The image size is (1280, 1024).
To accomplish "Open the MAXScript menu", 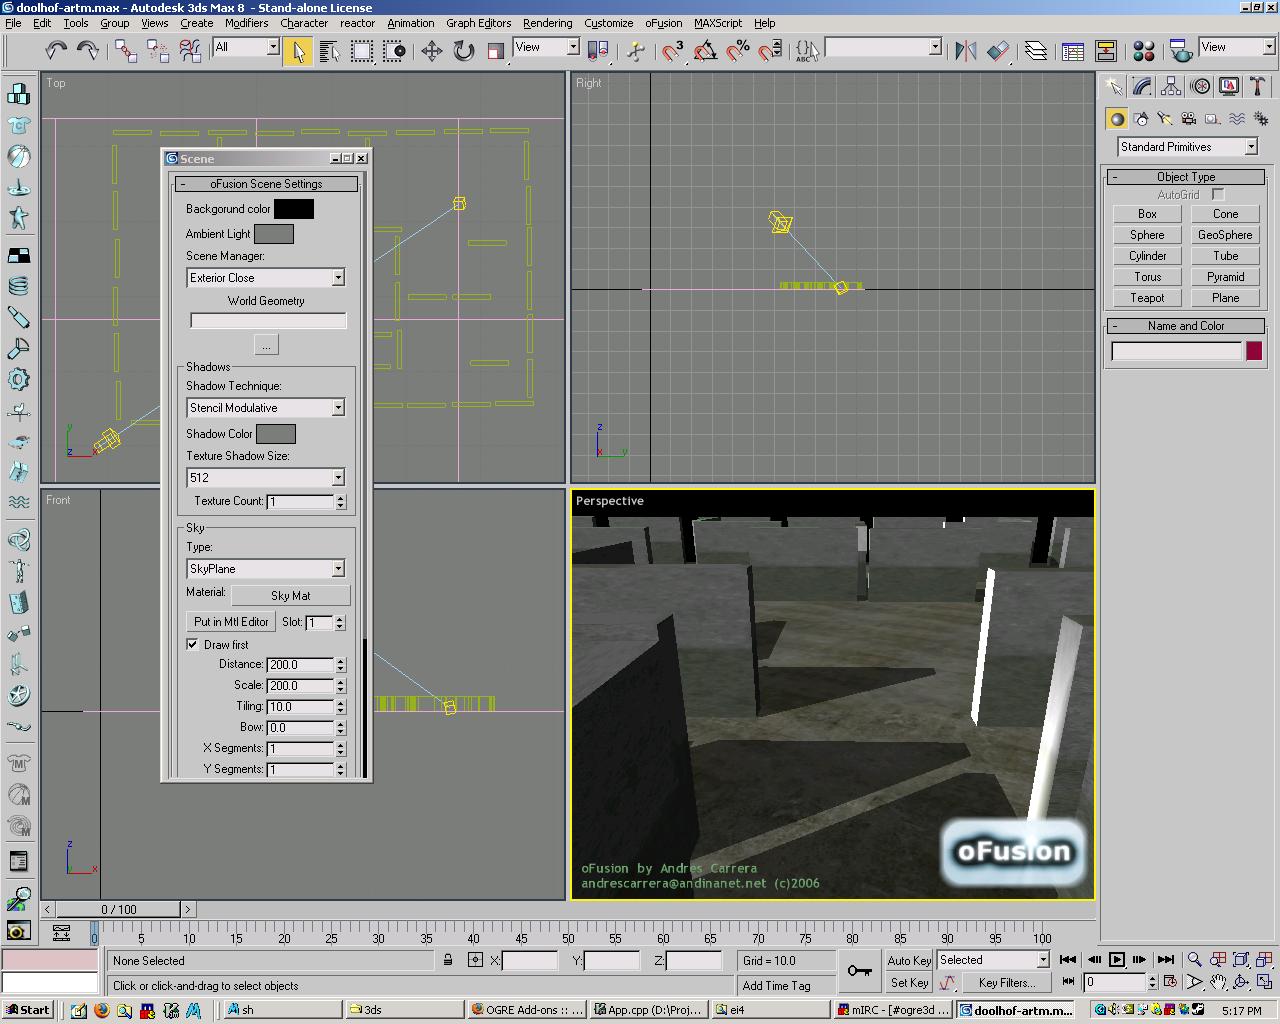I will [718, 23].
